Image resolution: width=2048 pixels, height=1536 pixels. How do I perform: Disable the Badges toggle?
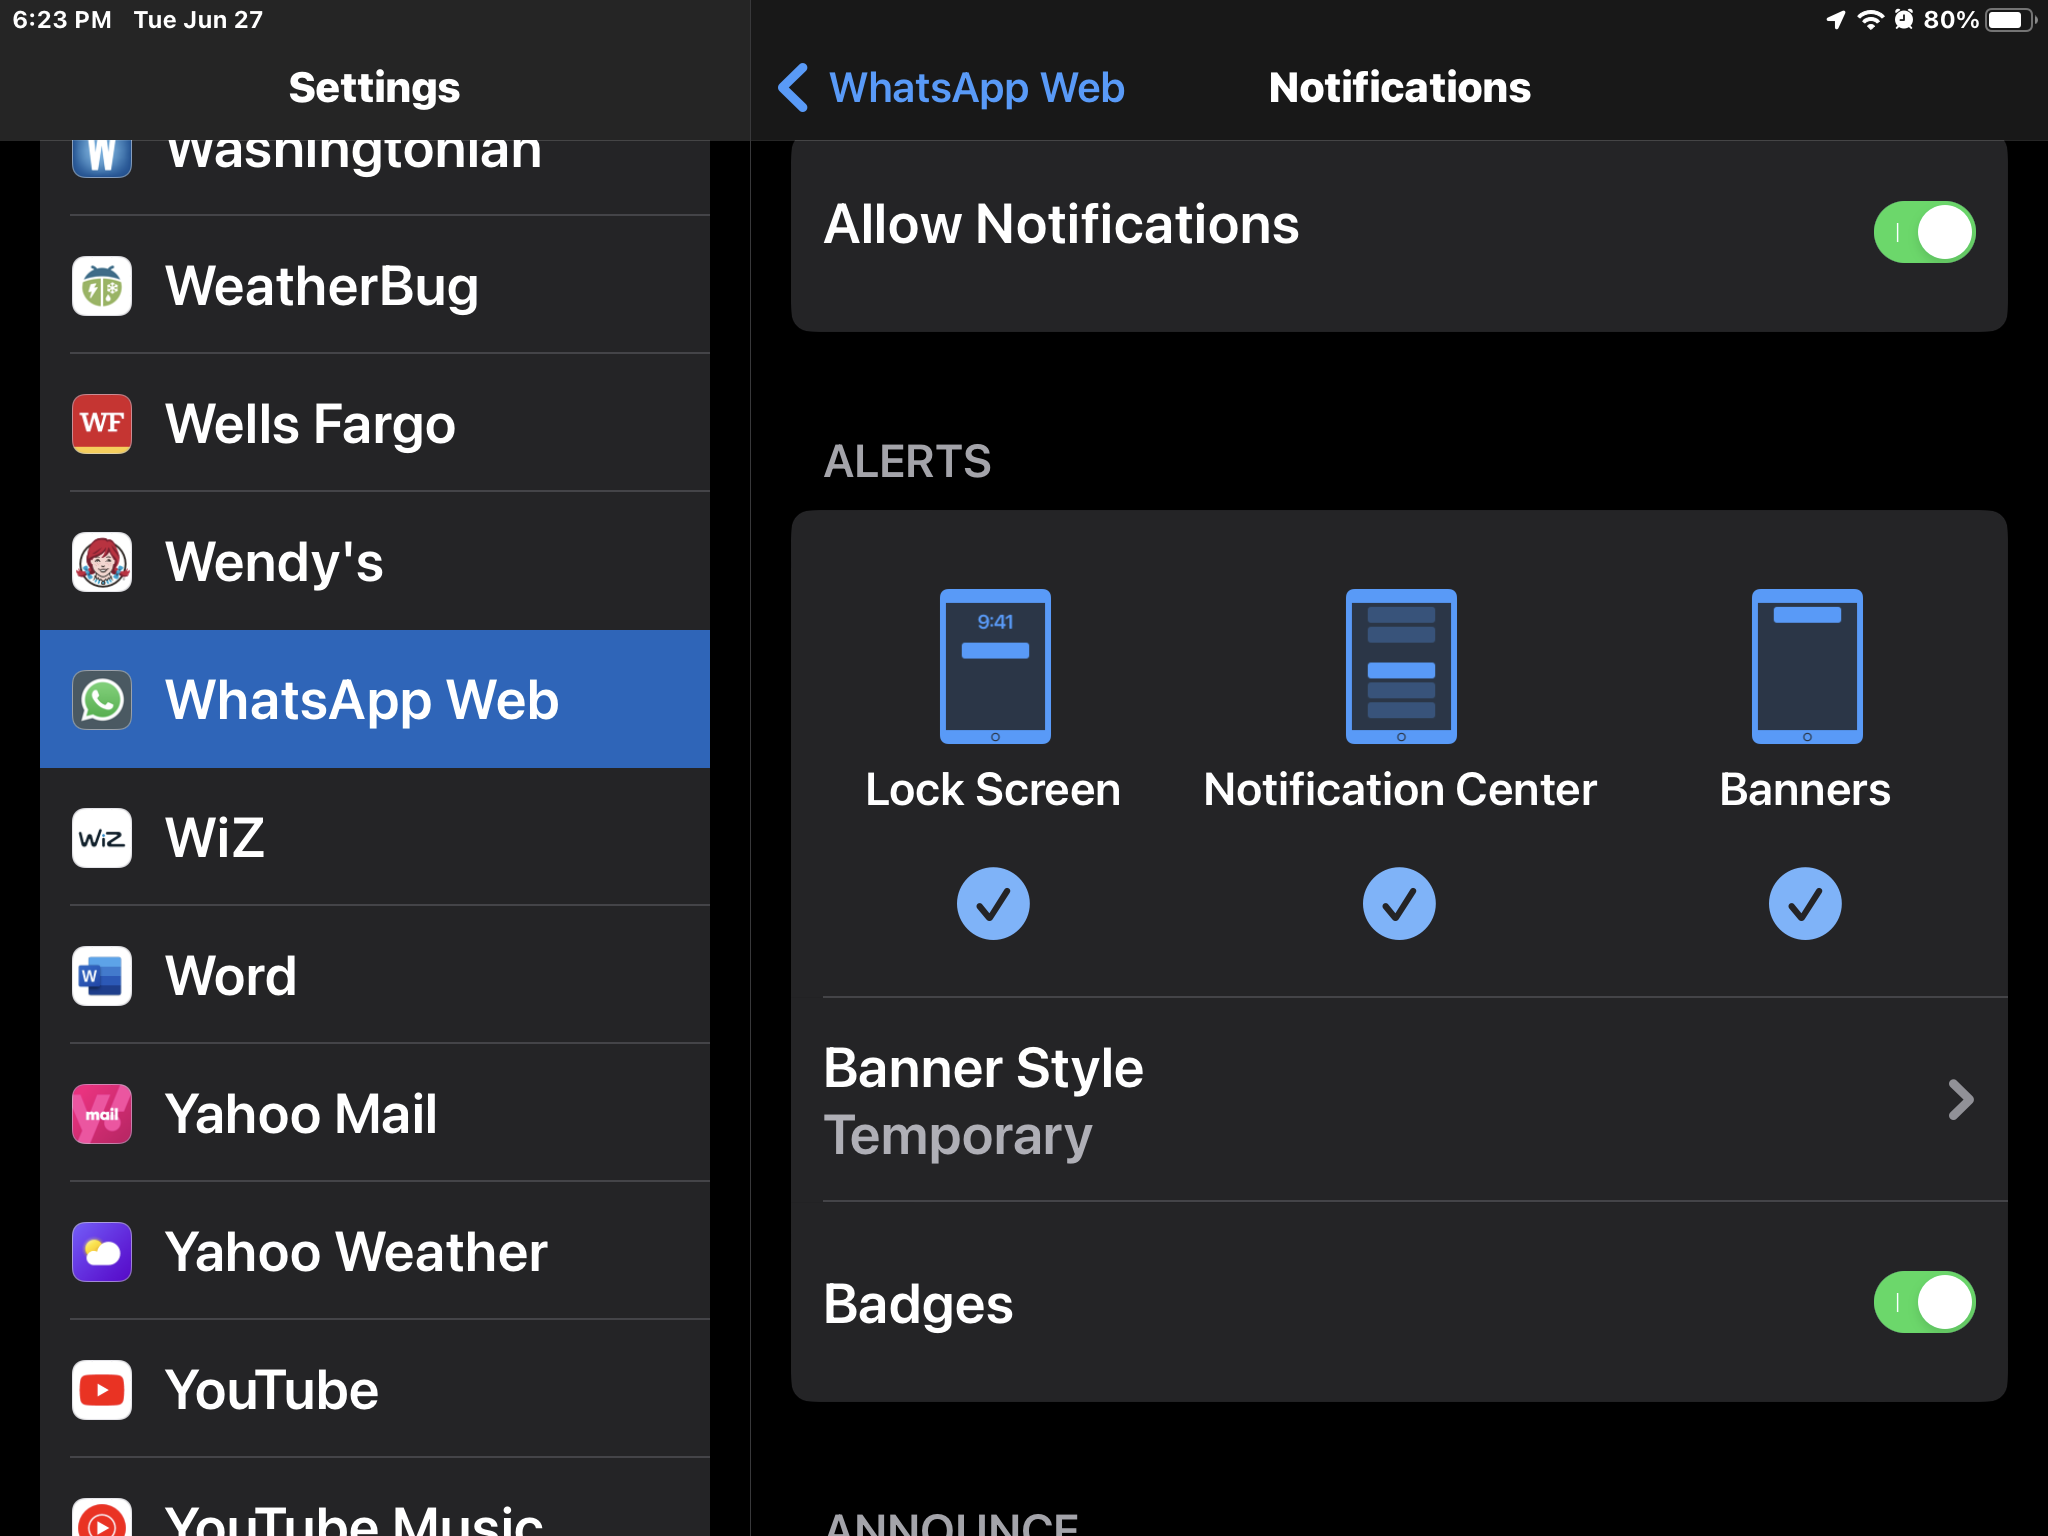[x=1923, y=1302]
